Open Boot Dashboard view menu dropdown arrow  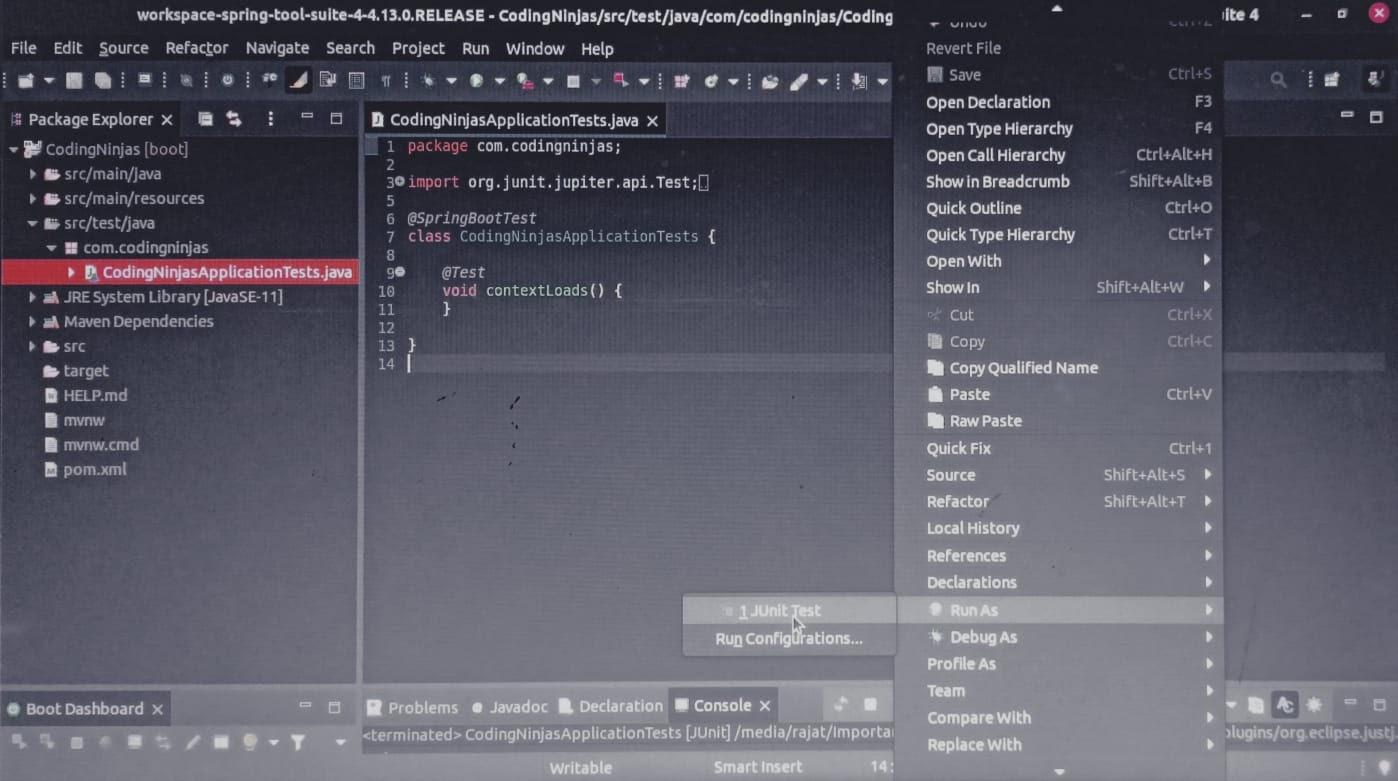pos(340,742)
